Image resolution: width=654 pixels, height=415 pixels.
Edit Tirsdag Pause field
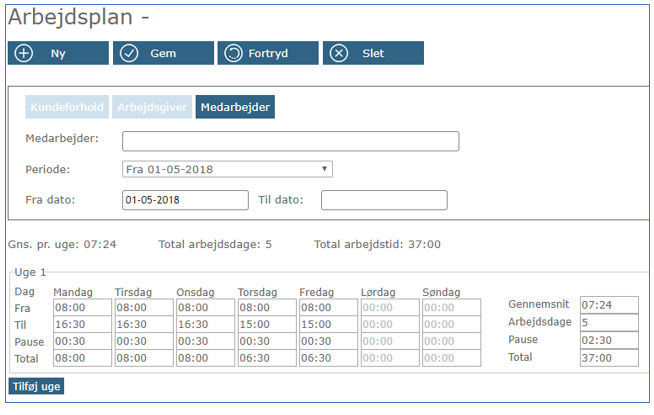click(x=144, y=341)
